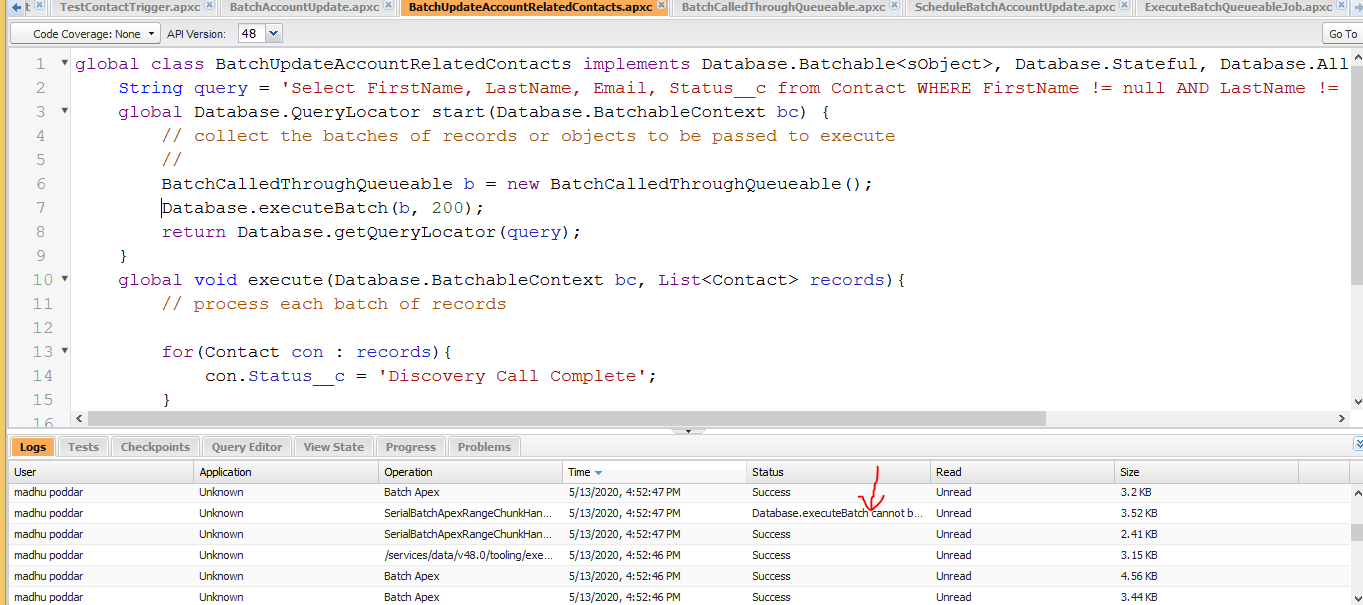Collapse the for loop using line 13 triangle

point(62,351)
